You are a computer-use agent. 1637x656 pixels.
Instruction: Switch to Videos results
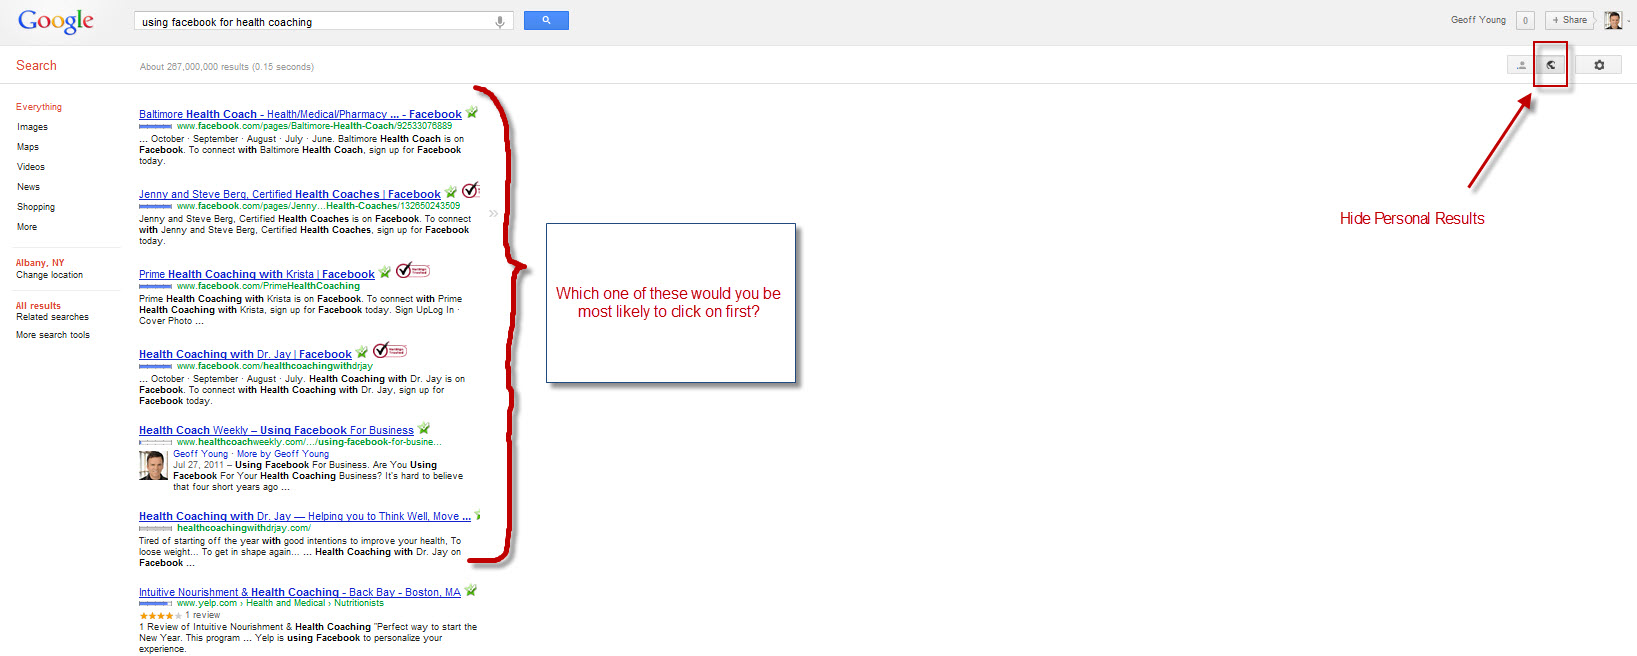click(x=31, y=167)
